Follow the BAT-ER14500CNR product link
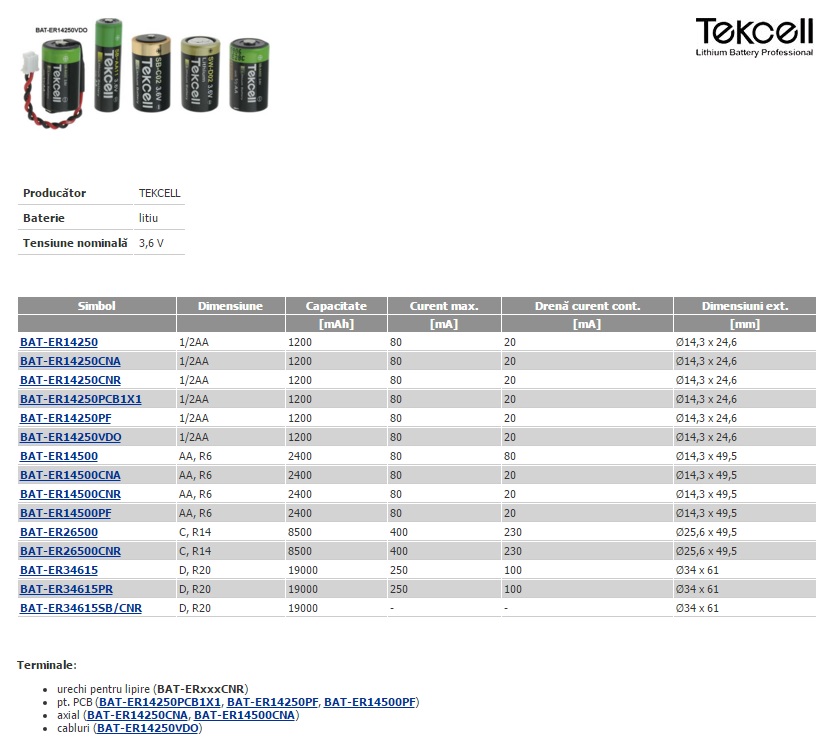 [x=70, y=494]
